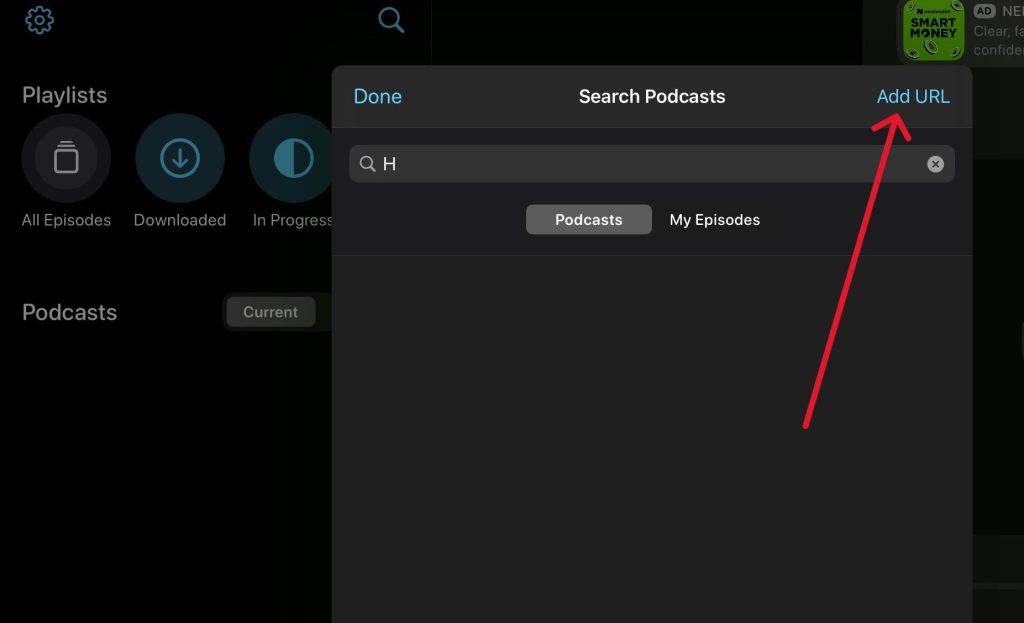
Task: Tap the magnifier icon above Playlists
Action: 391,20
